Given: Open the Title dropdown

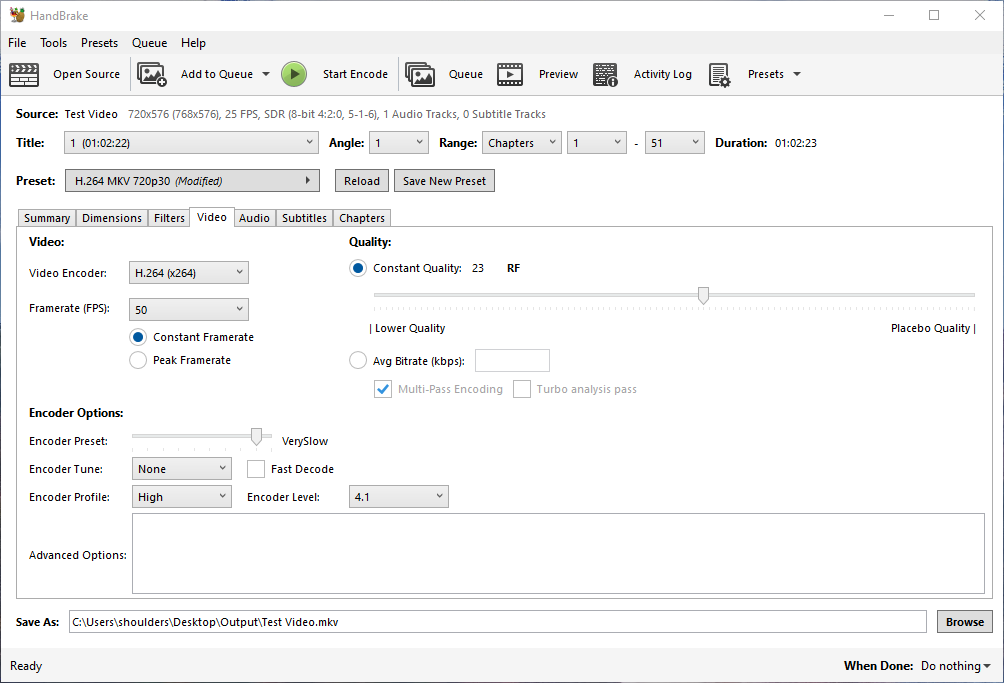Looking at the screenshot, I should [x=191, y=143].
